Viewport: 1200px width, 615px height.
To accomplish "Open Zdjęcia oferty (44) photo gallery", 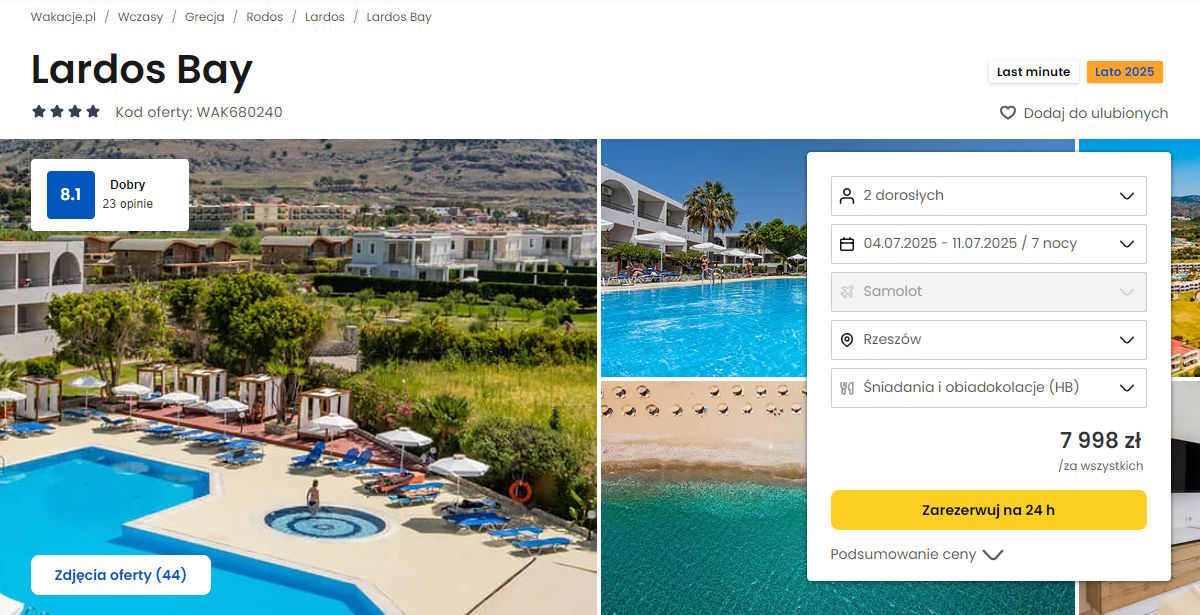I will (121, 575).
